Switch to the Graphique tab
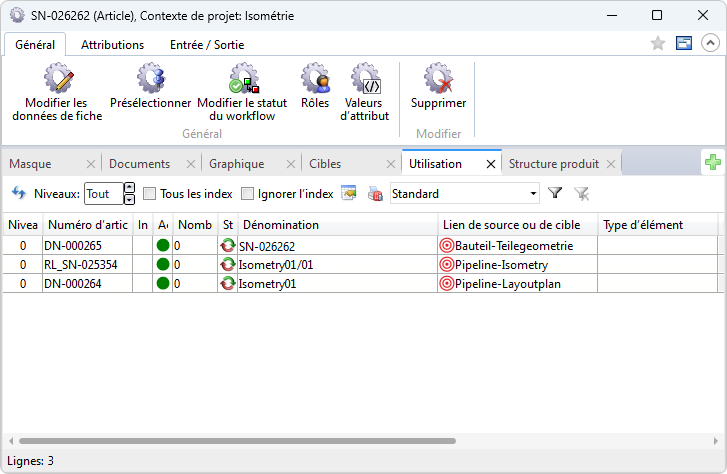This screenshot has height=474, width=727. (237, 164)
